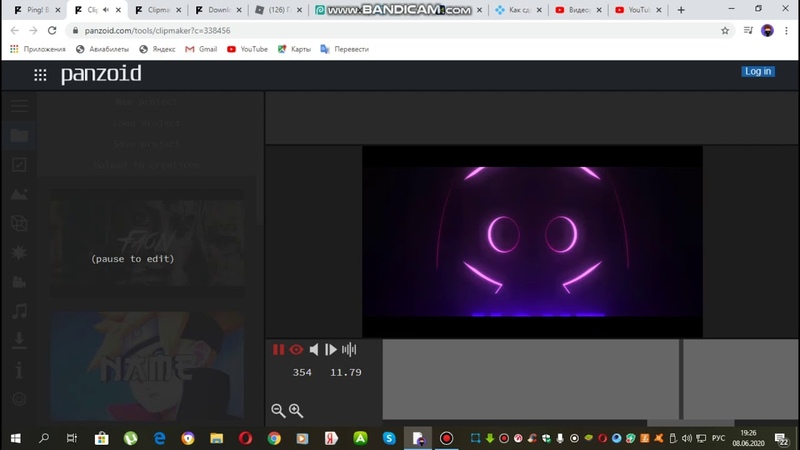Open a new browser tab
Viewport: 800px width, 450px height.
681,10
